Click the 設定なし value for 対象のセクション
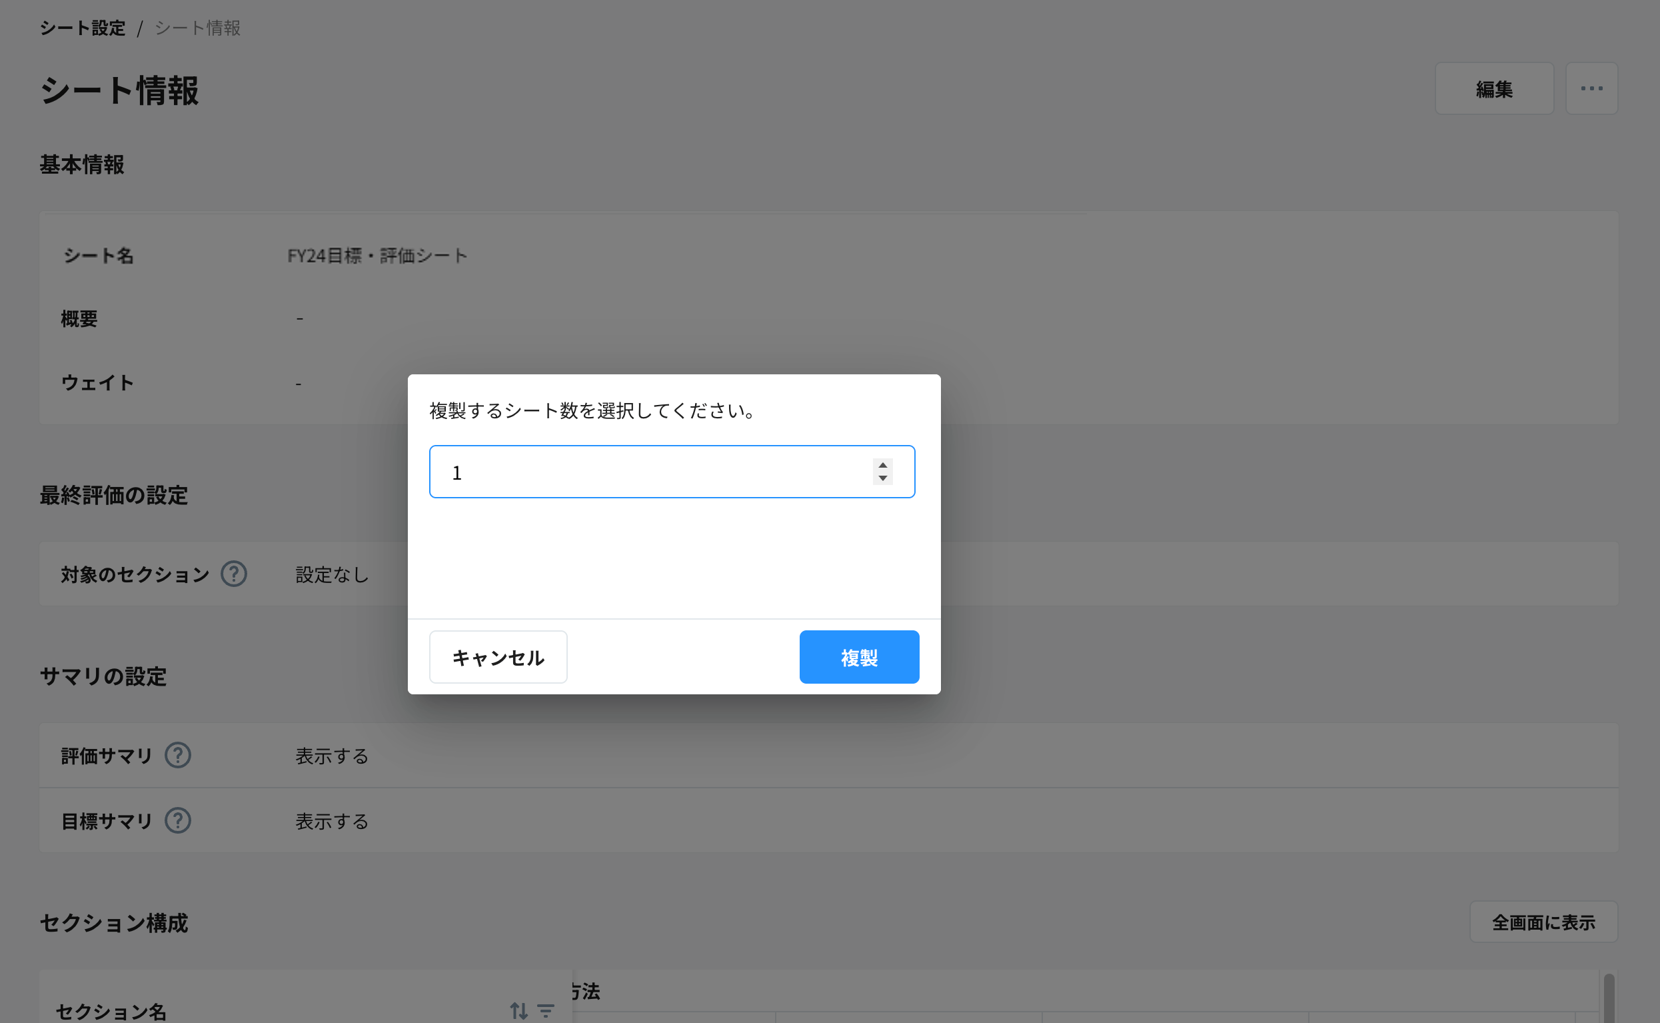Screen dimensions: 1660x1023 (x=332, y=575)
